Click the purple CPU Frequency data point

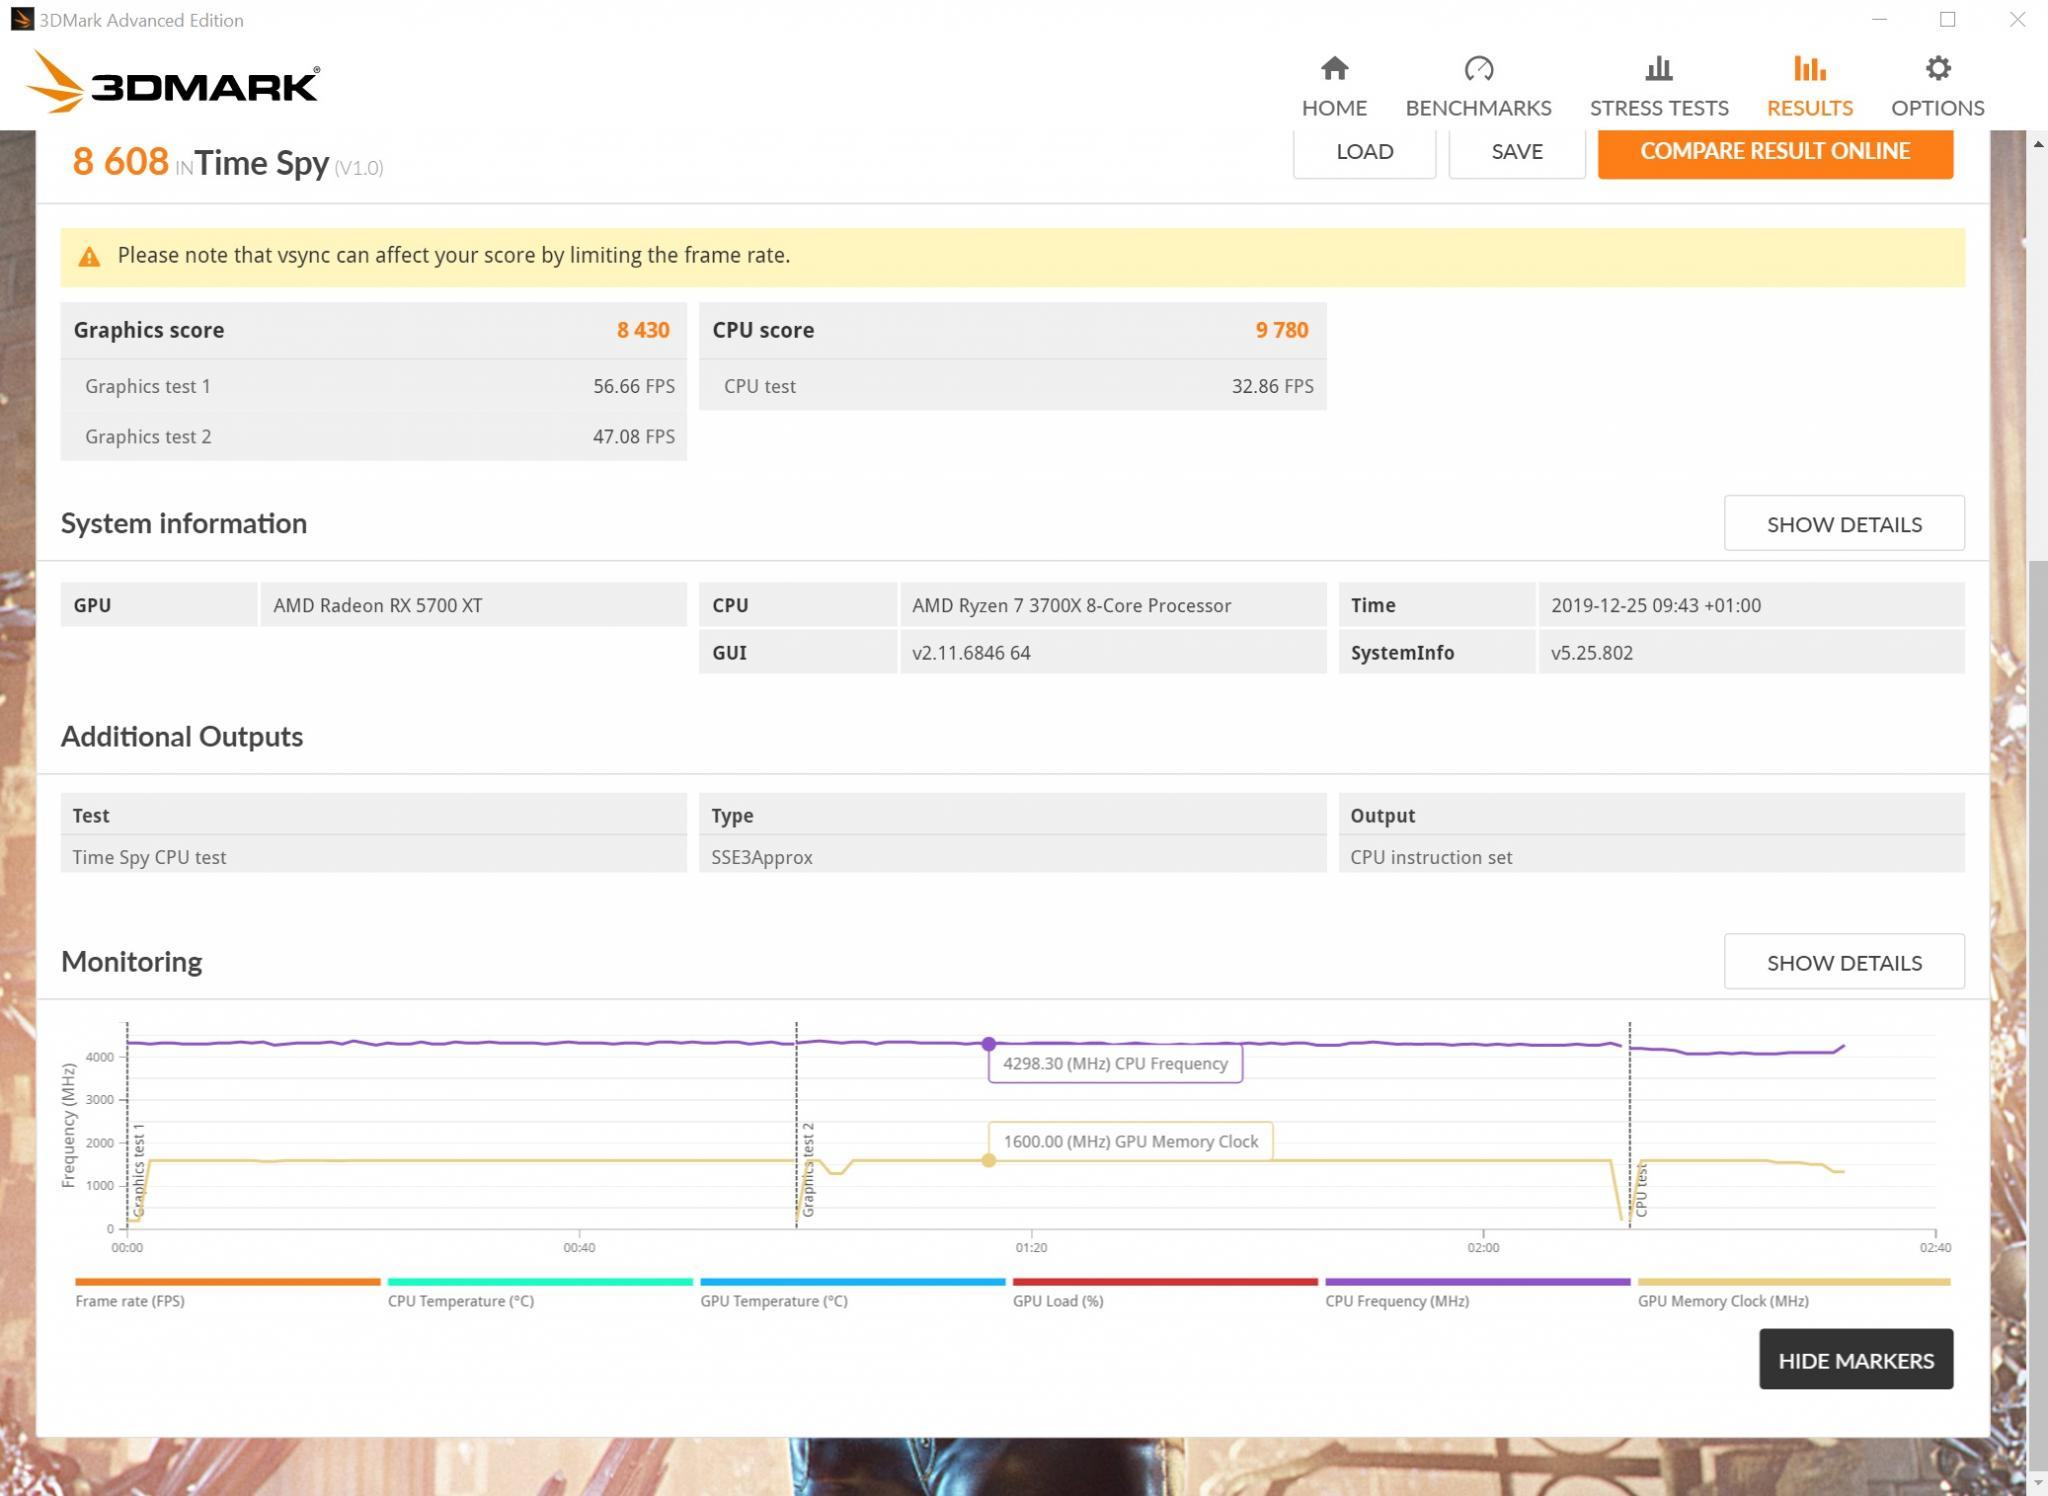pyautogui.click(x=988, y=1043)
